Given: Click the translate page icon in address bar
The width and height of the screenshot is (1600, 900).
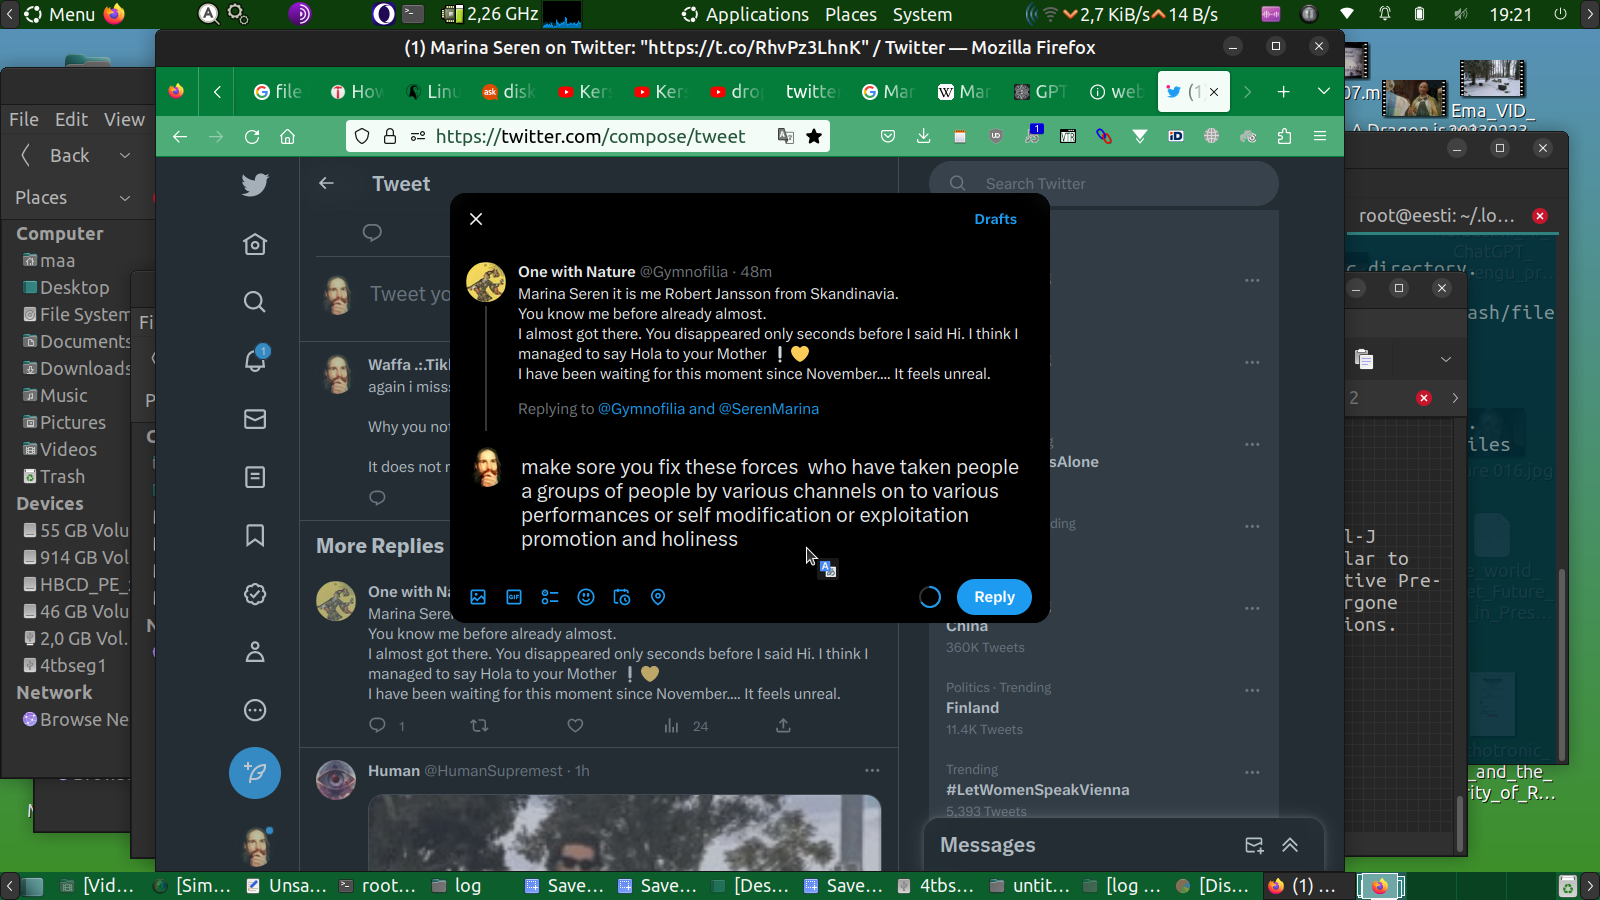Looking at the screenshot, I should (786, 137).
